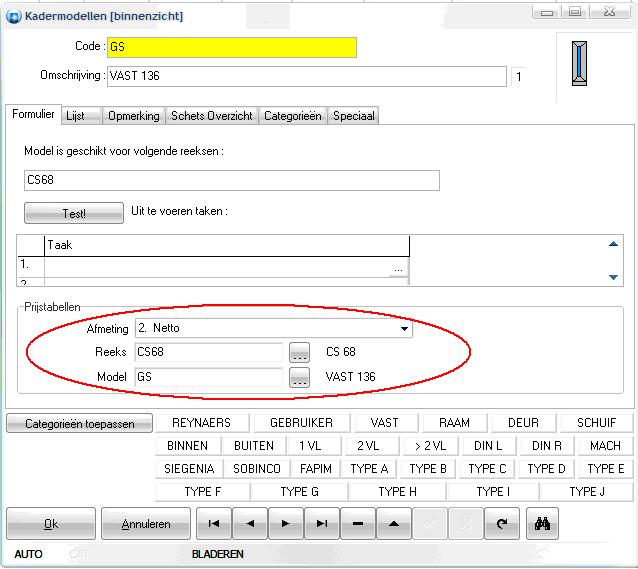638x569 pixels.
Task: Click the reeksen field containing CS68
Action: (232, 180)
